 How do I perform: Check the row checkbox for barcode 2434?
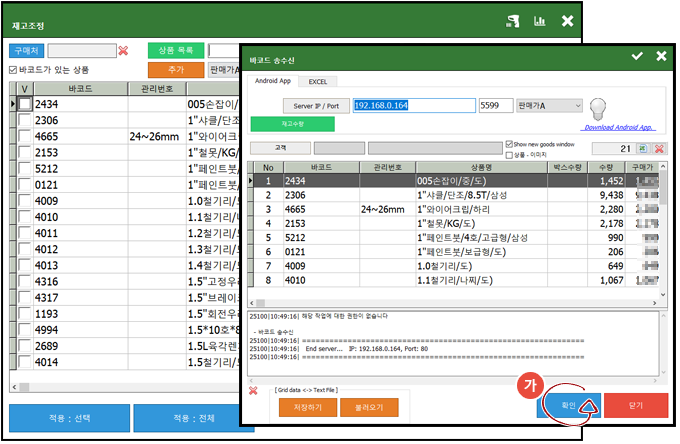point(25,104)
